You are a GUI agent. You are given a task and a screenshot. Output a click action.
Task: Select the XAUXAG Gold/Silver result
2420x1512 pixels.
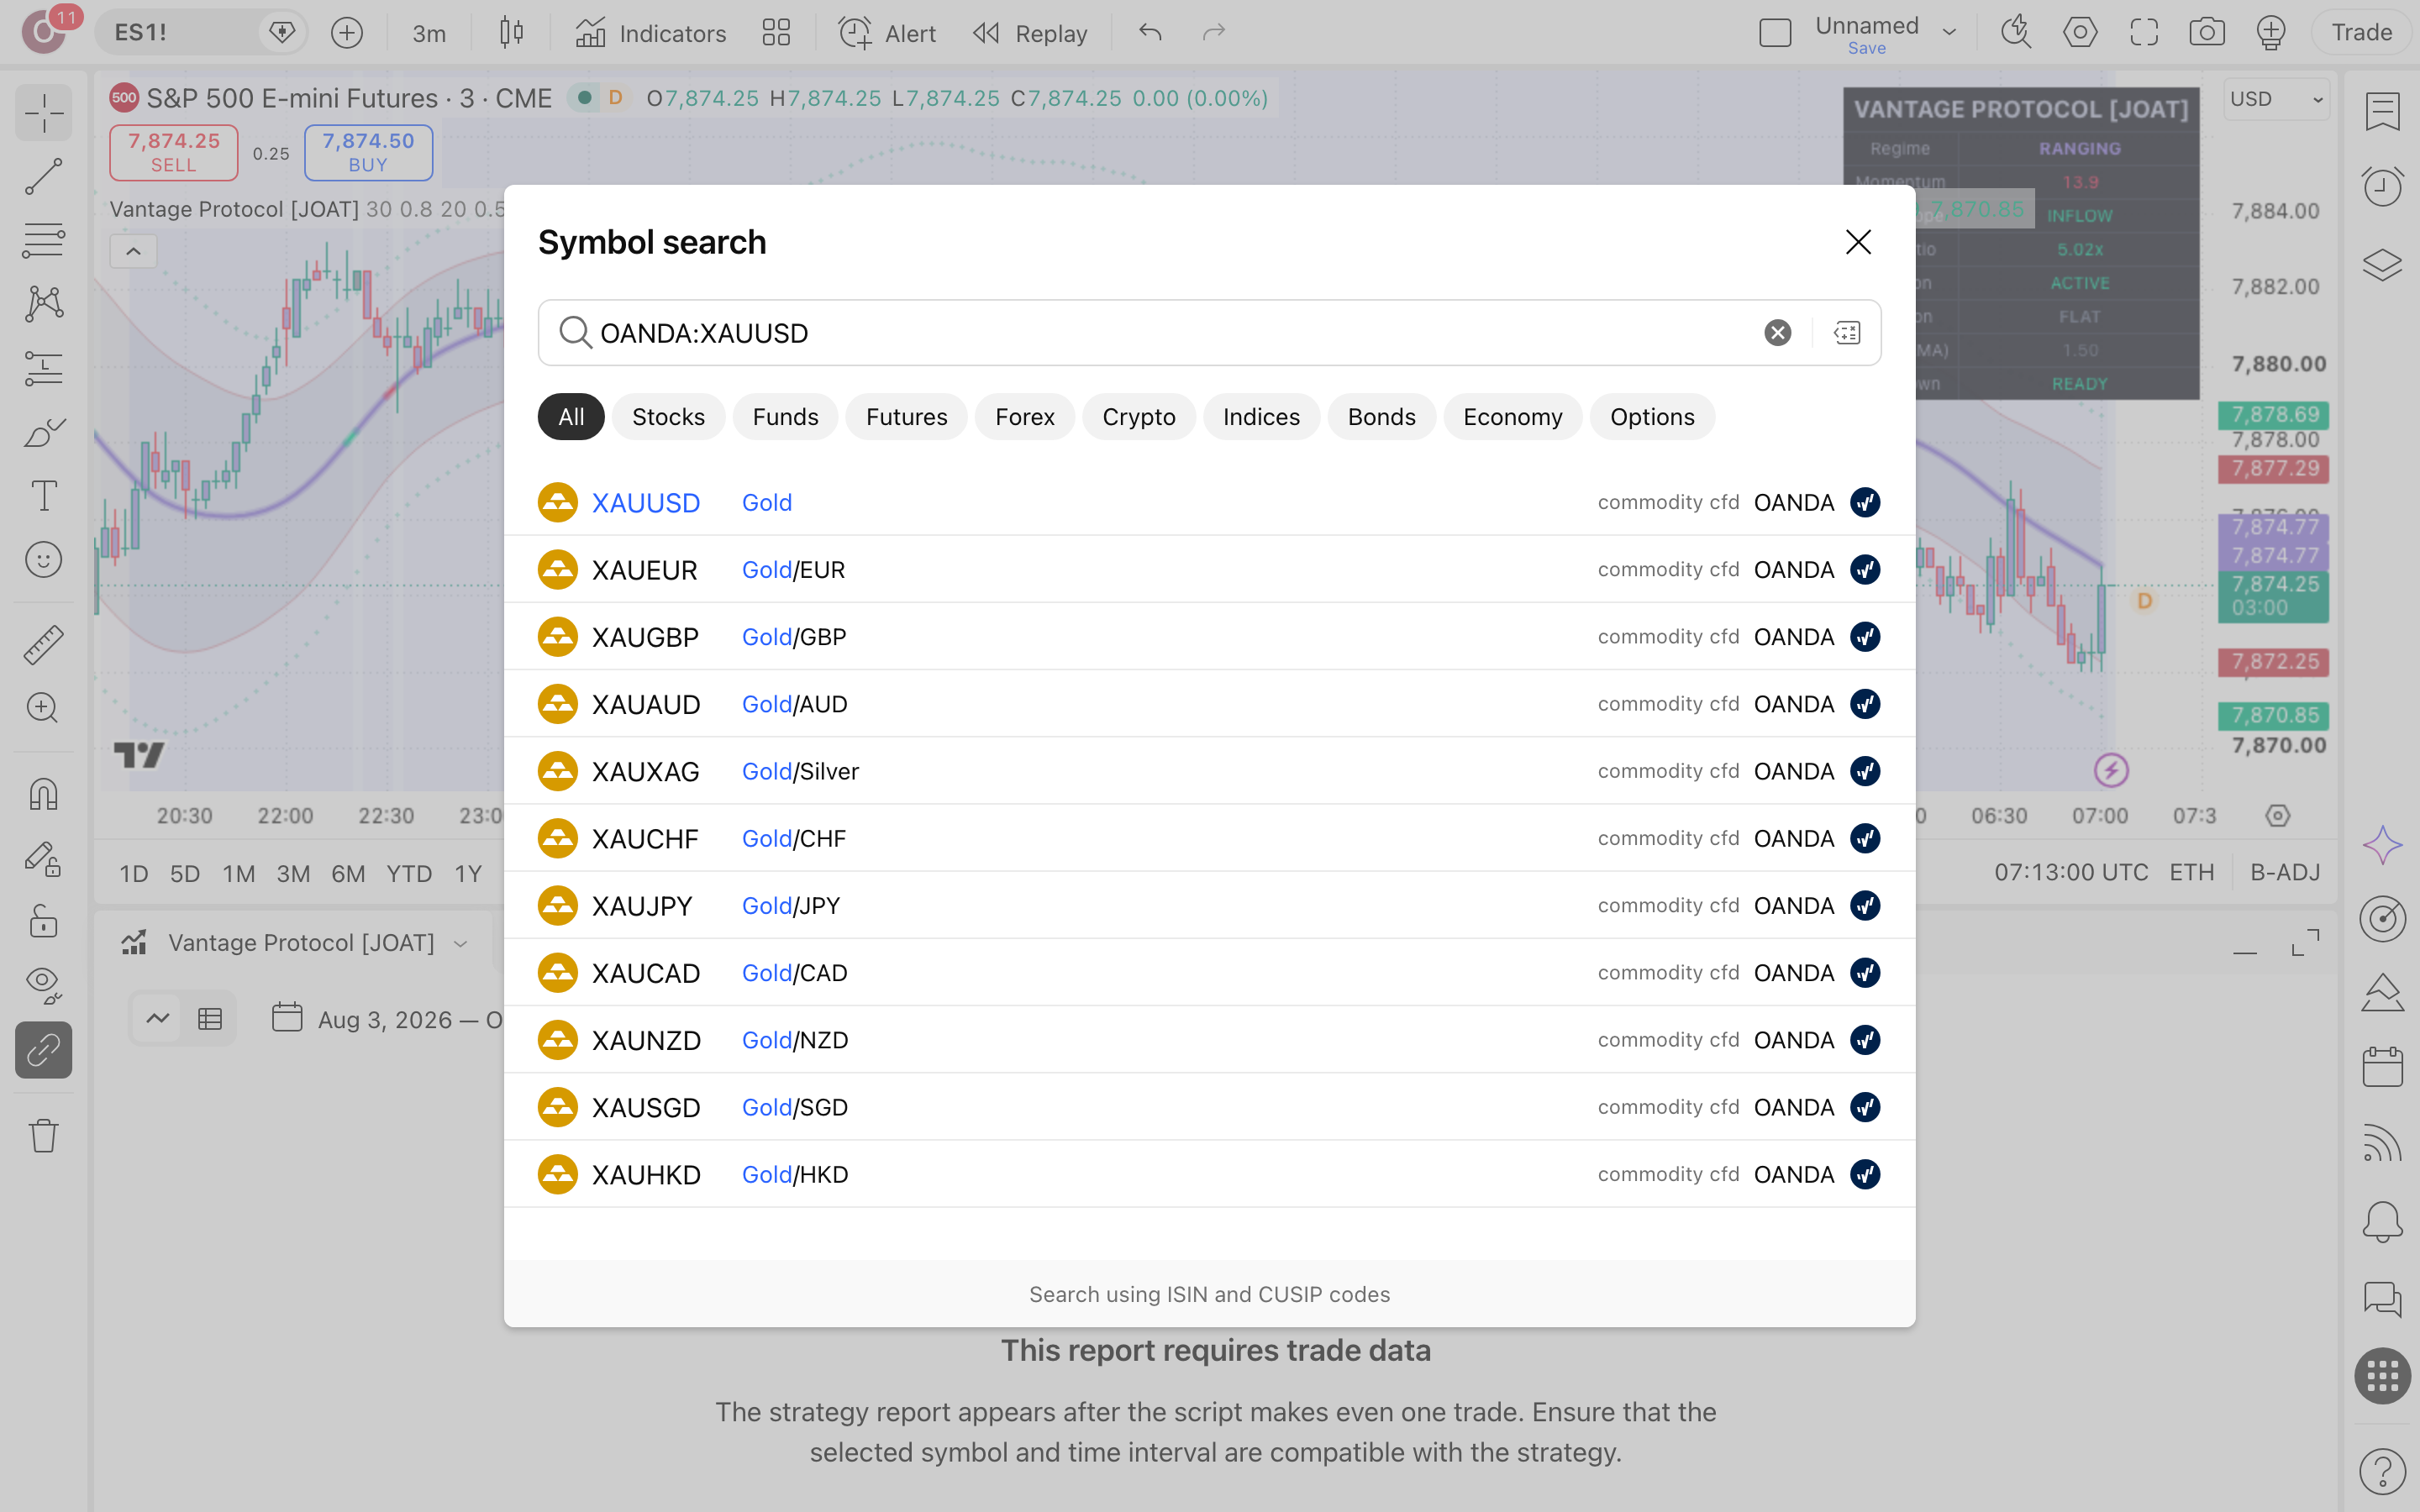[x=1209, y=771]
